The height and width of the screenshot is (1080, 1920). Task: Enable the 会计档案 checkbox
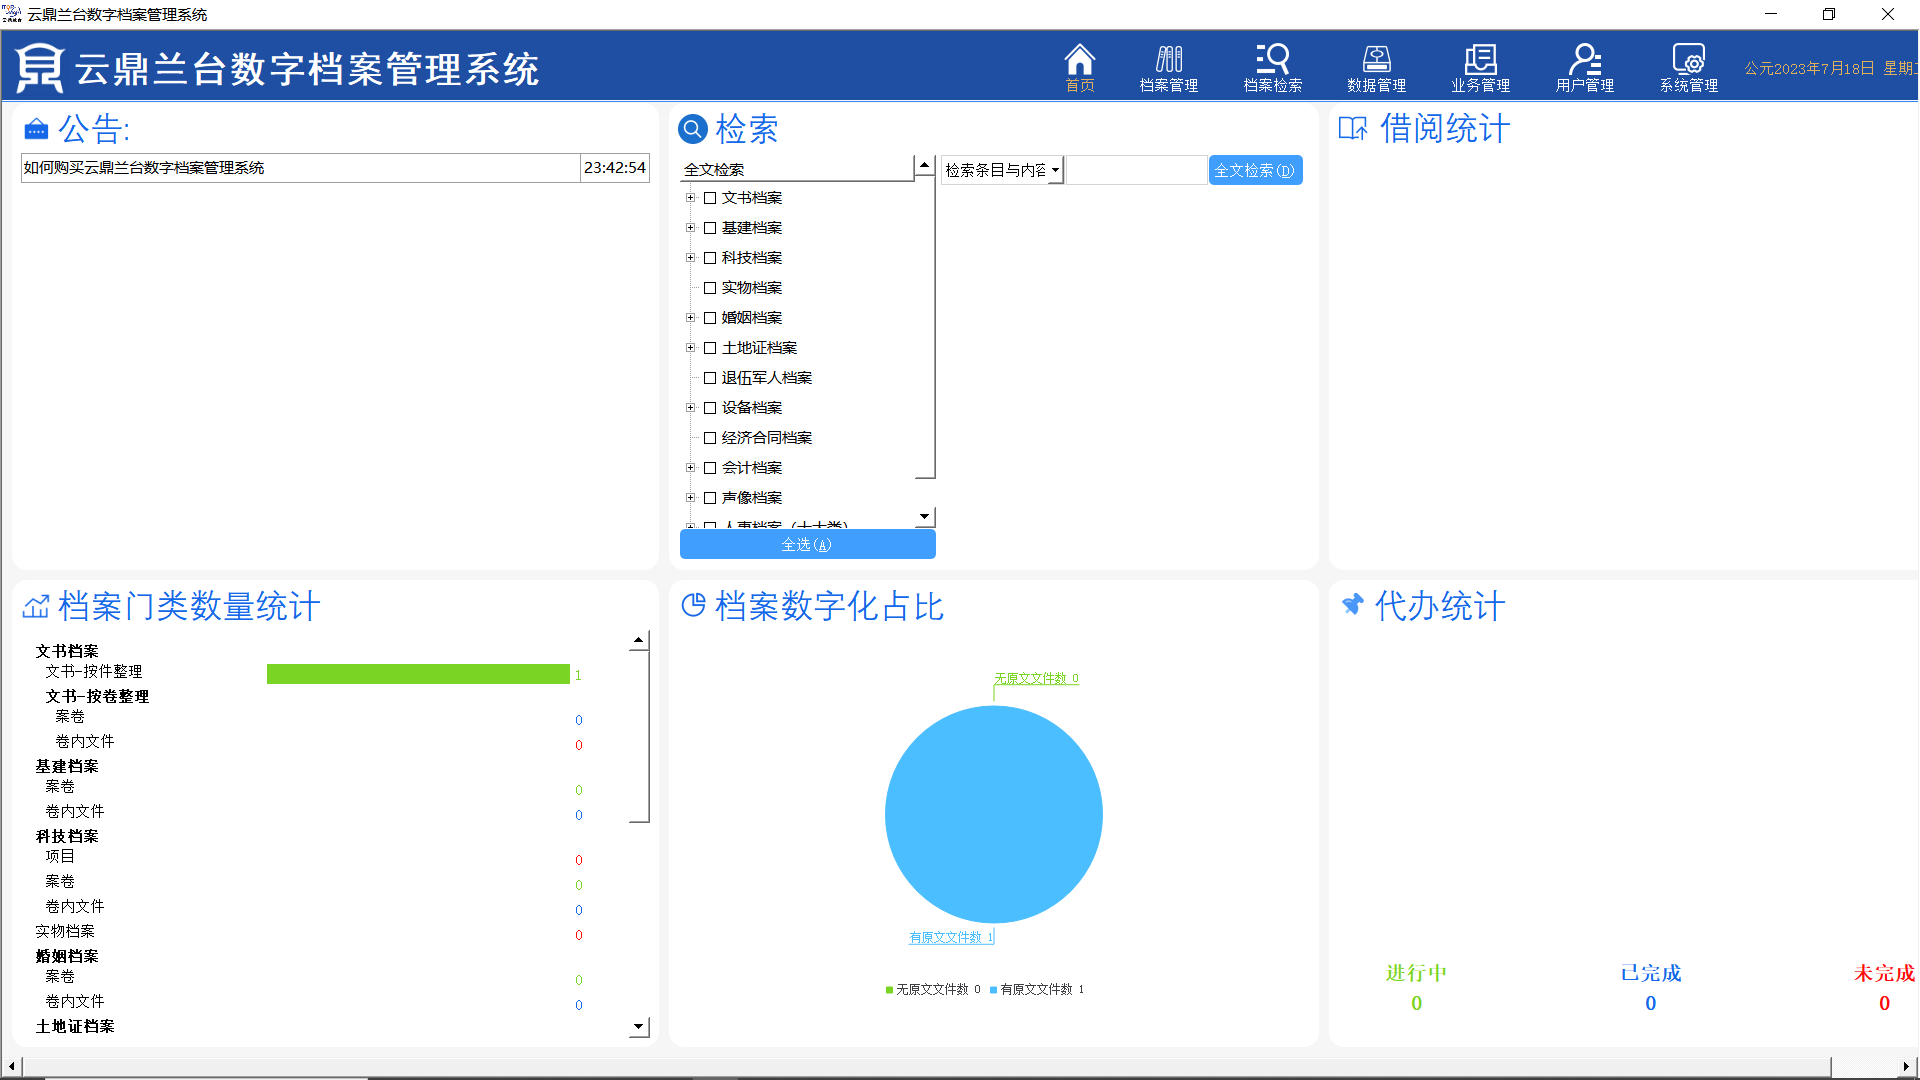coord(710,468)
